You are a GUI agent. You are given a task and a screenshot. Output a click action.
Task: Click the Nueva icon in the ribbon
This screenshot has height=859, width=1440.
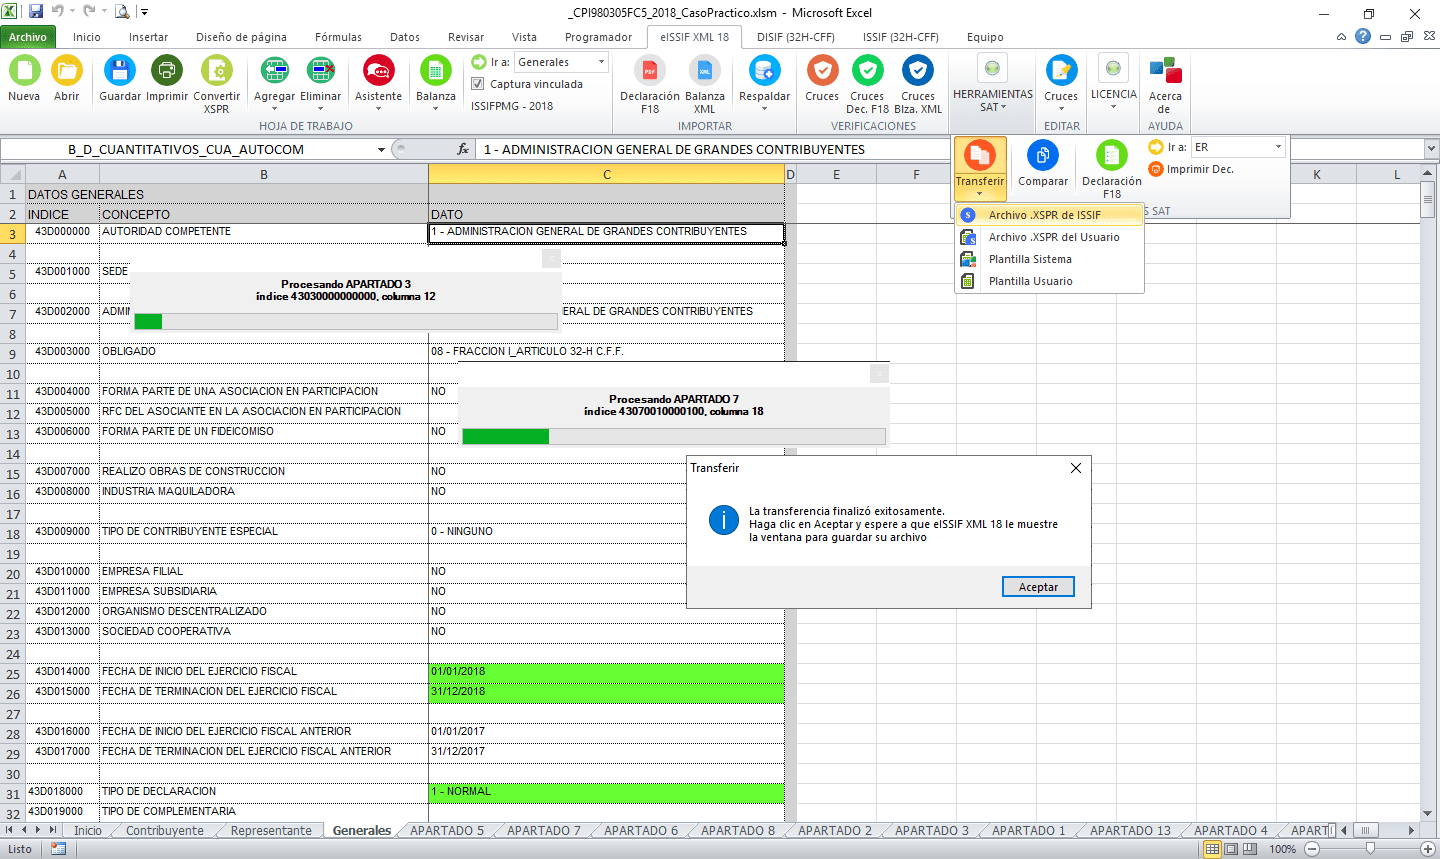click(x=24, y=71)
